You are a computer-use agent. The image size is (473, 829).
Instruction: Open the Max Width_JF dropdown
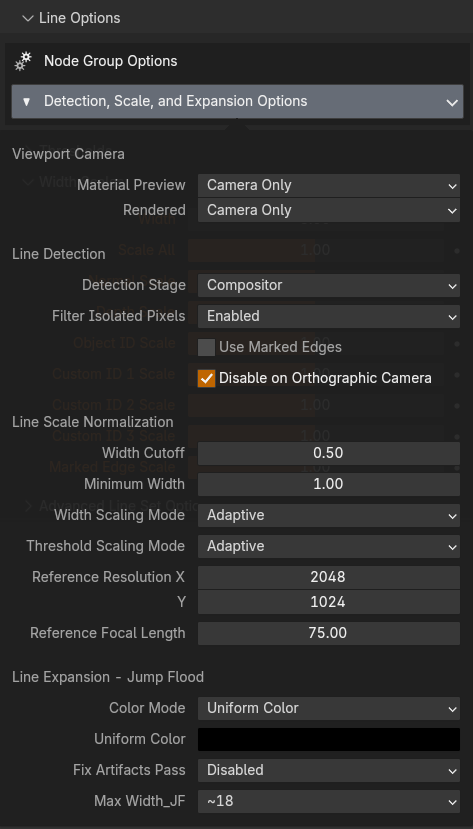coord(329,801)
